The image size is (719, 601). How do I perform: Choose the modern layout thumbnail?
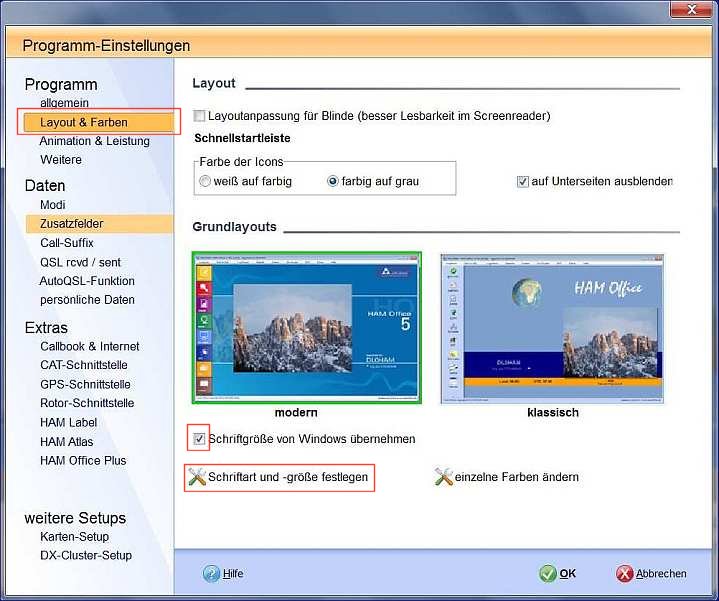[x=307, y=328]
